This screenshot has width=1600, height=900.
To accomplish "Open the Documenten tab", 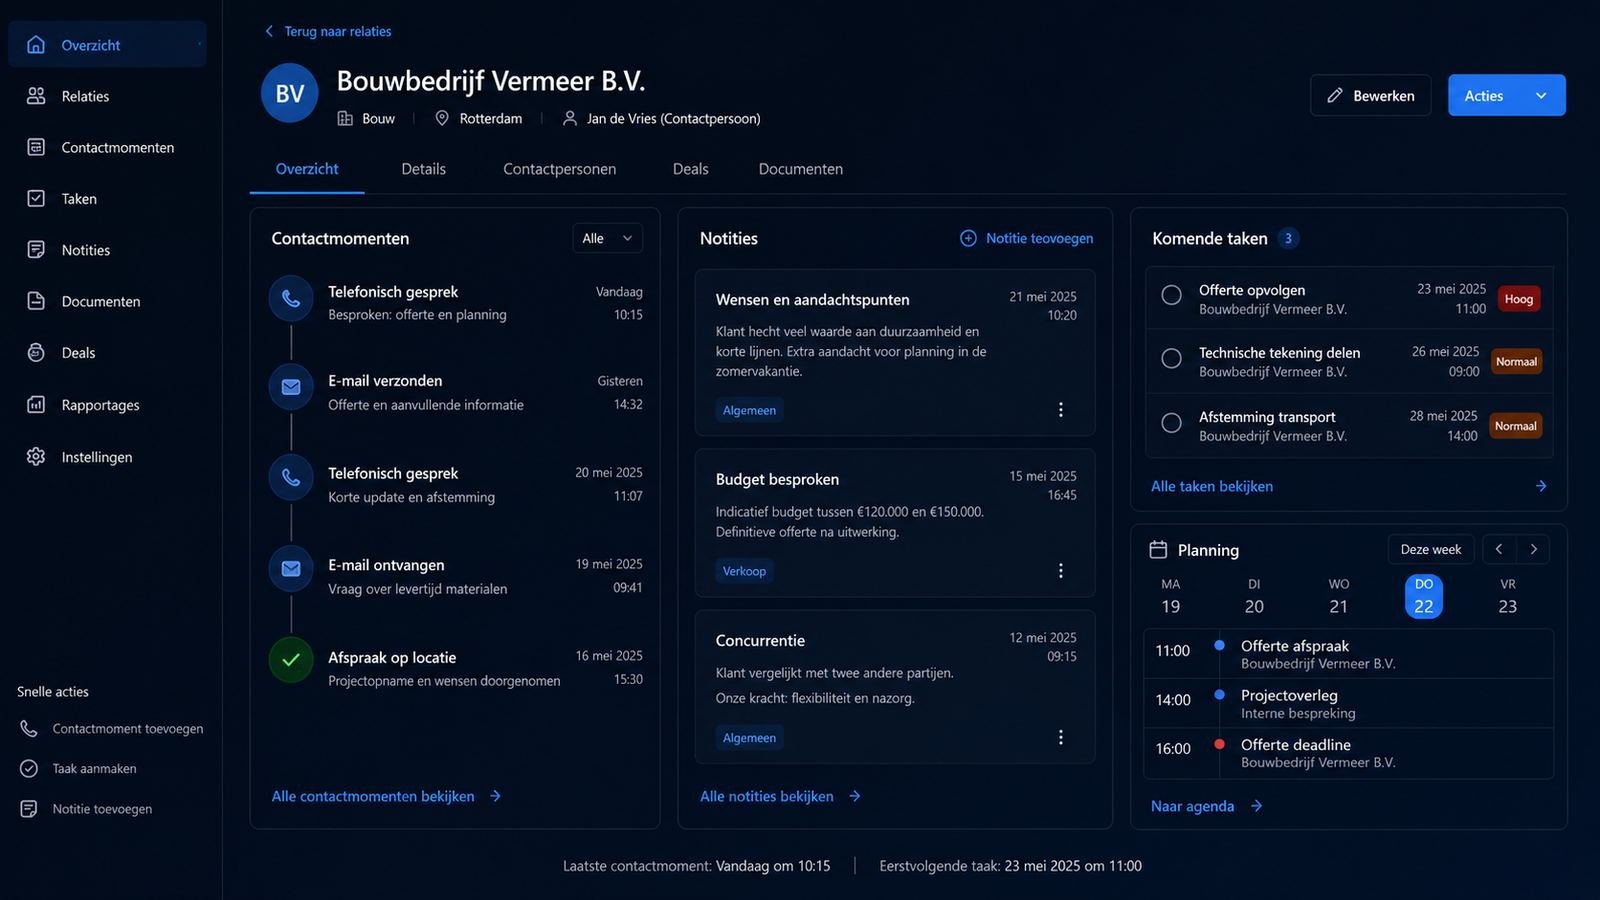I will (801, 169).
